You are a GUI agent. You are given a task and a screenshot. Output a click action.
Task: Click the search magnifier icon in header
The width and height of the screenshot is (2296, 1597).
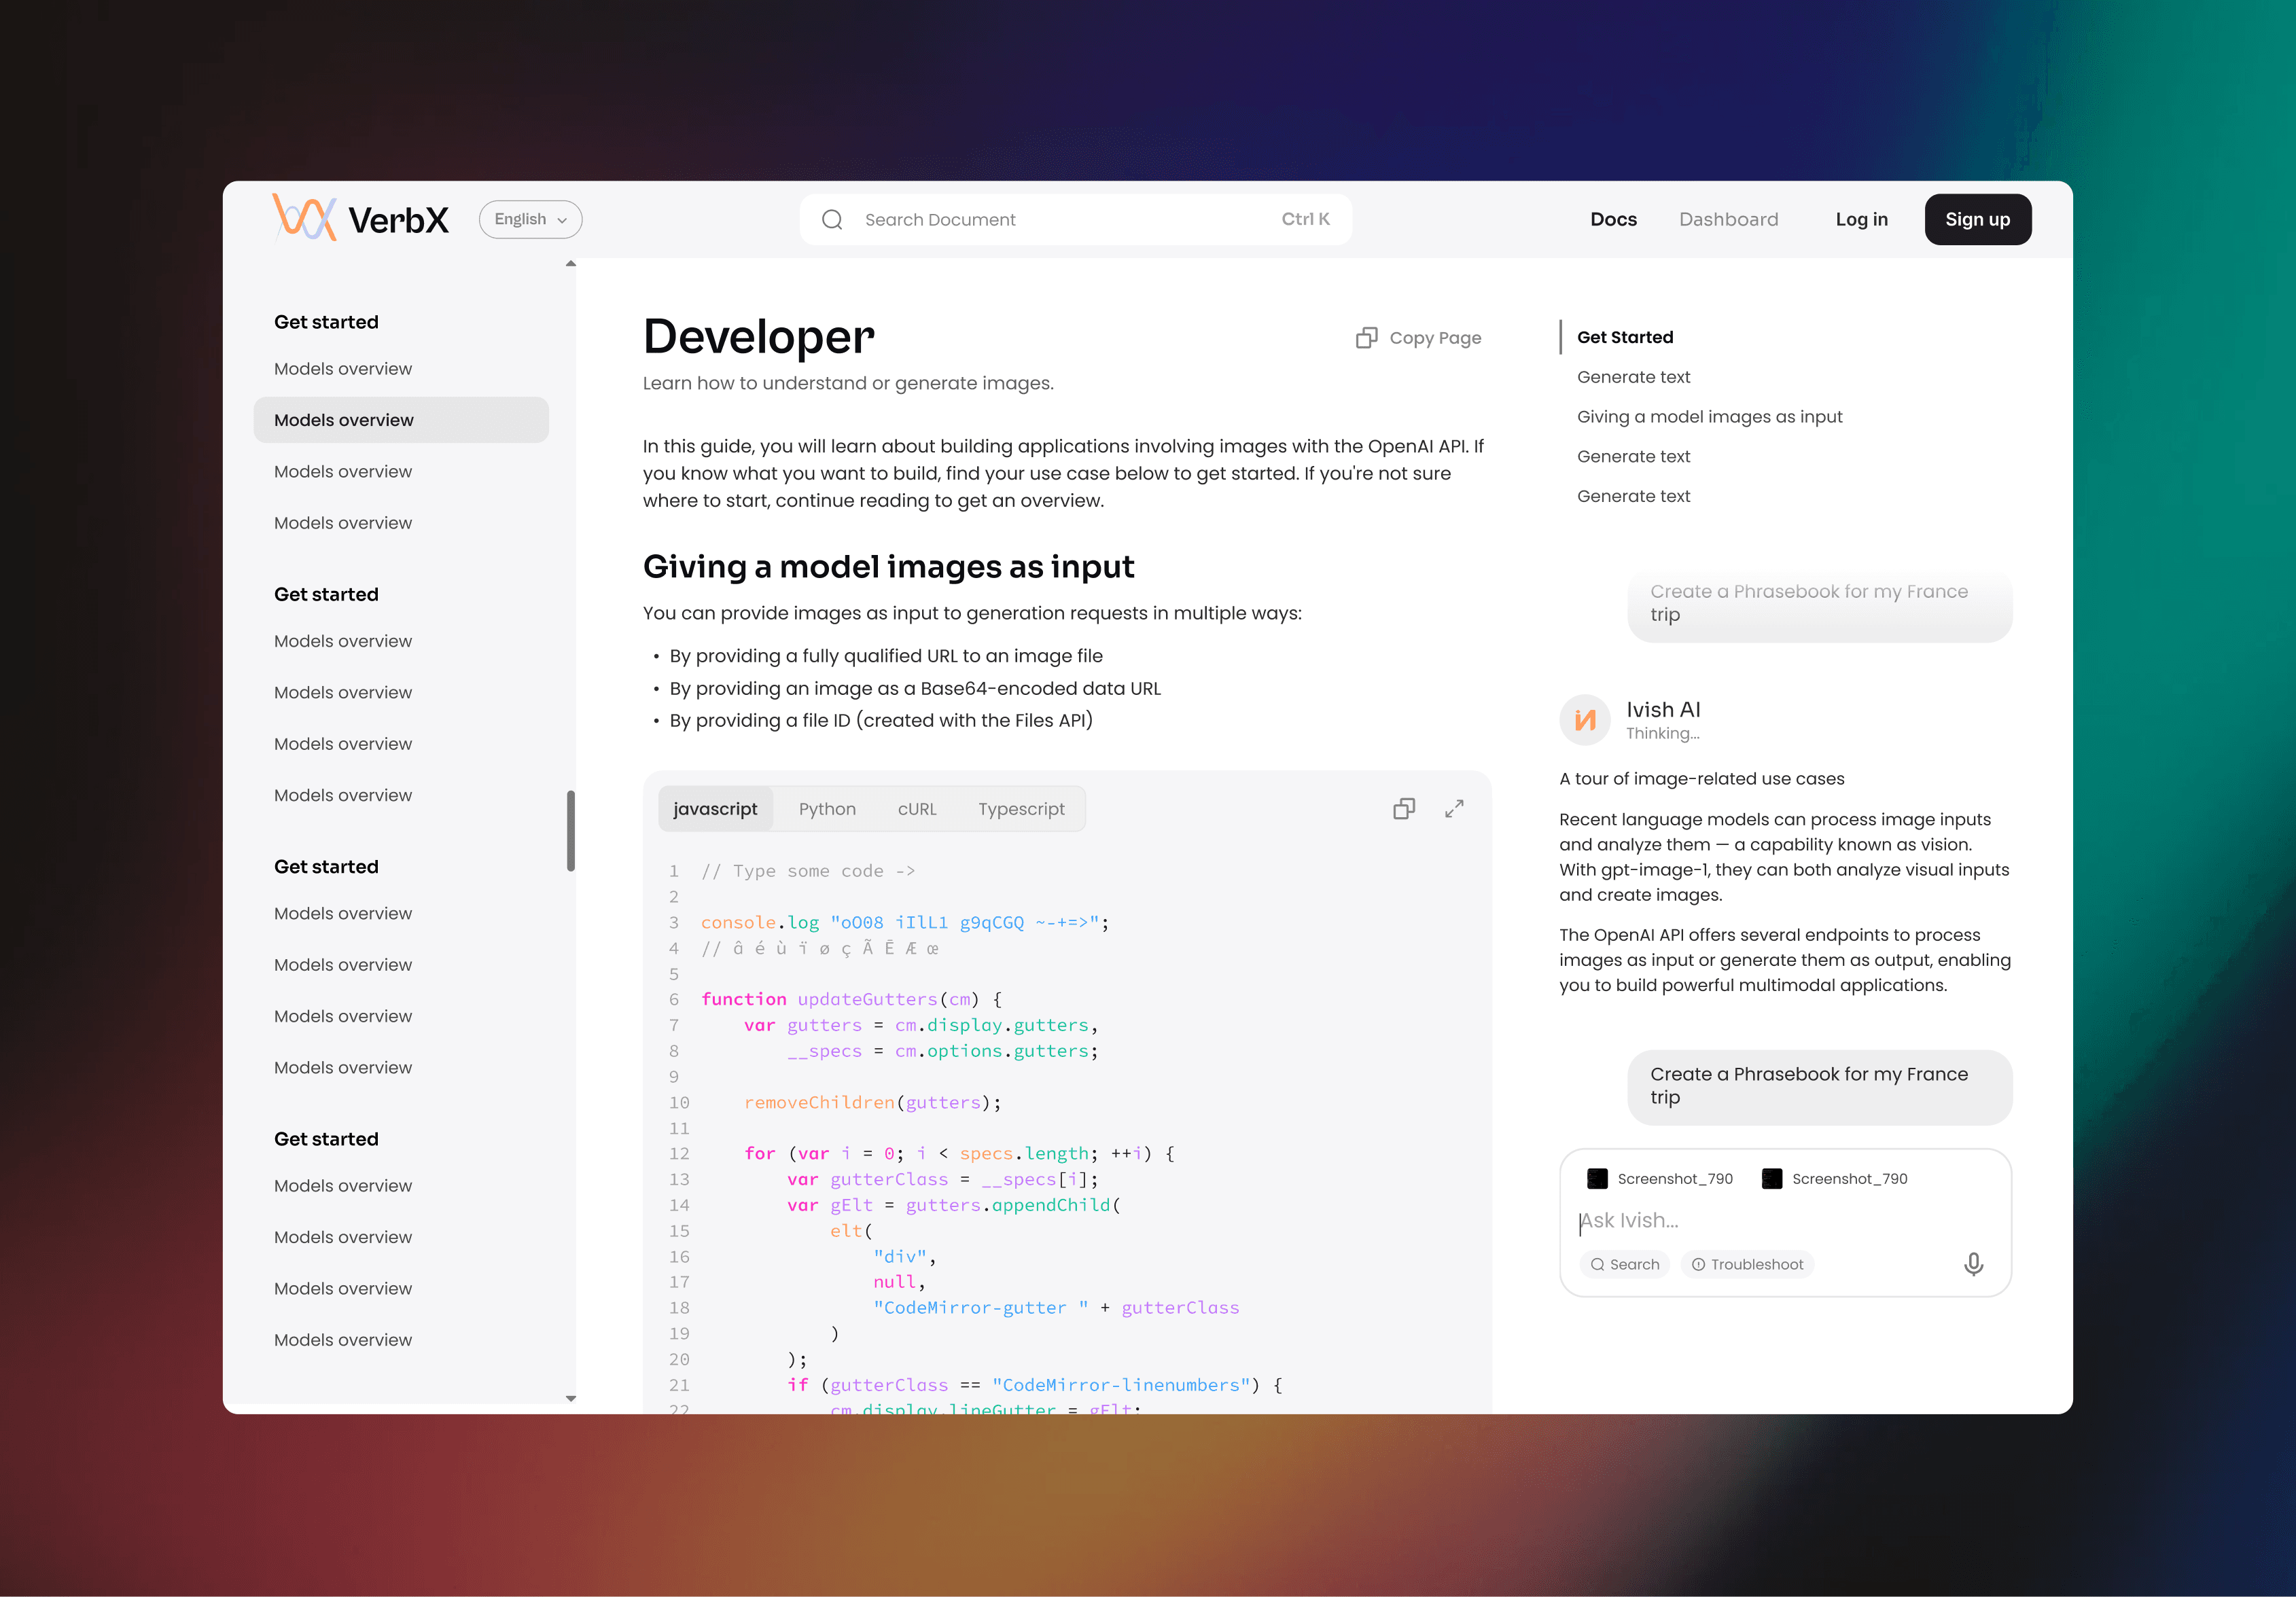tap(832, 220)
